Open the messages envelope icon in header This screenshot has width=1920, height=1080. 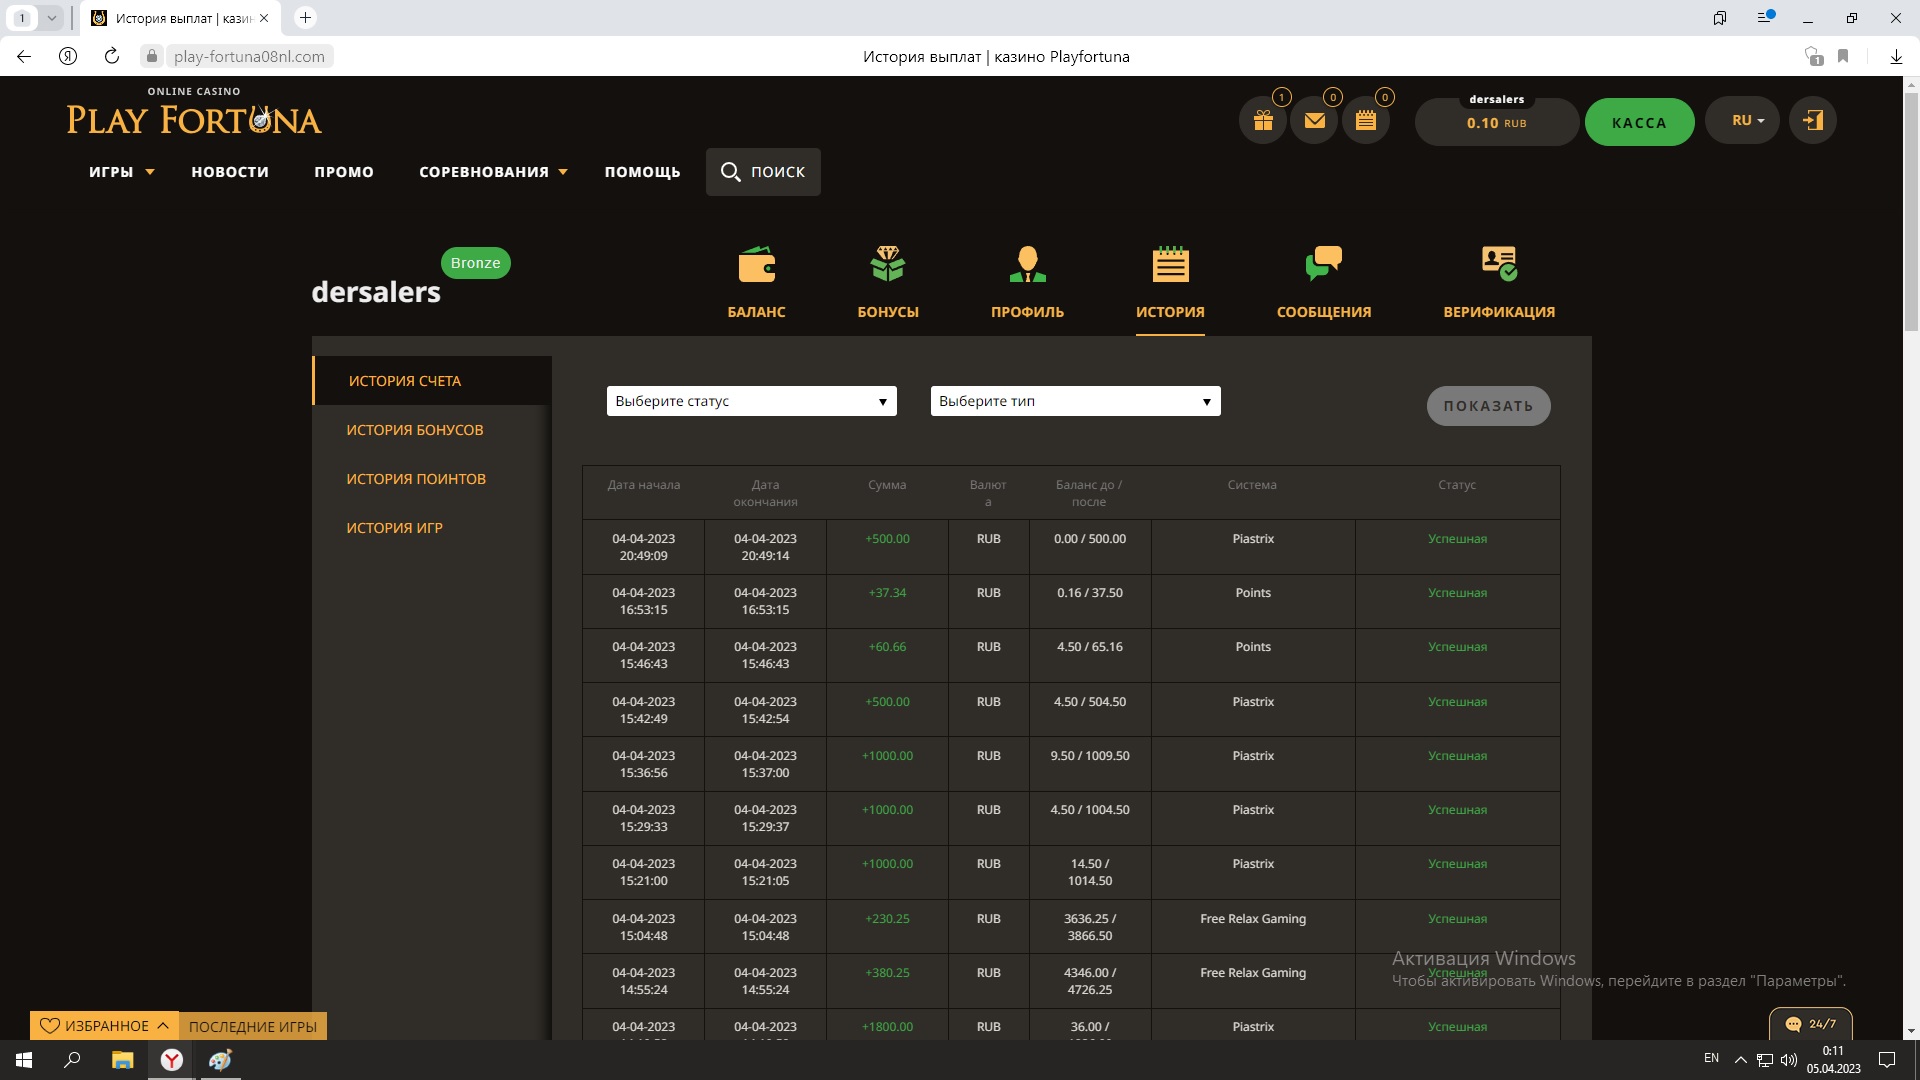[1314, 121]
